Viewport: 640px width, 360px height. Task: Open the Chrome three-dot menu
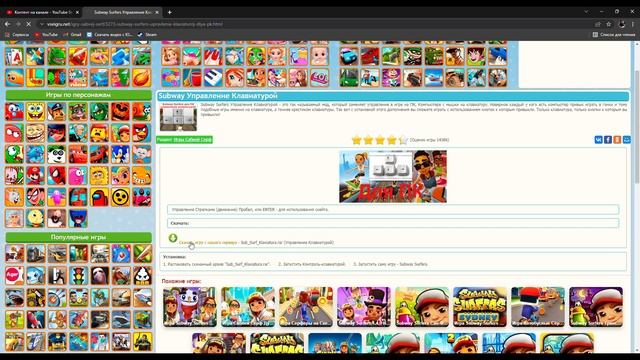coord(633,24)
